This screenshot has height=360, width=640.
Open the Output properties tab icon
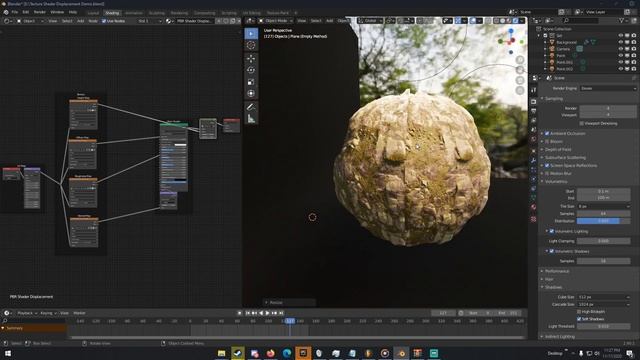533,111
